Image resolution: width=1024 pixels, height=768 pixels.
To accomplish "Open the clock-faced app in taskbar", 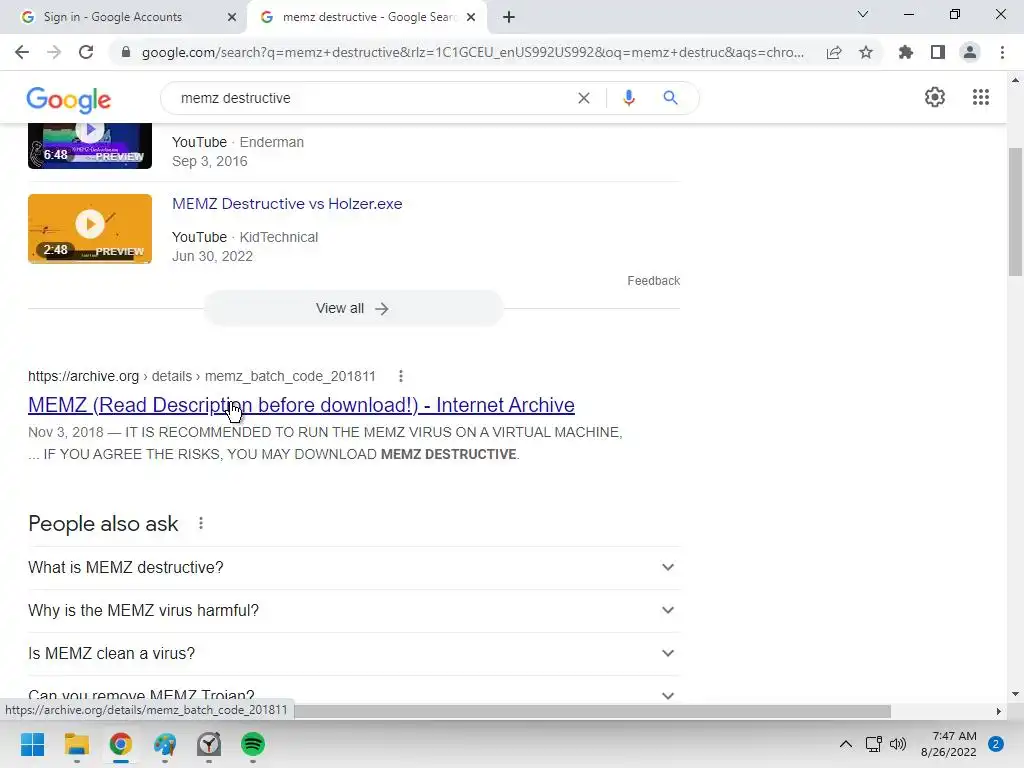I will point(209,744).
